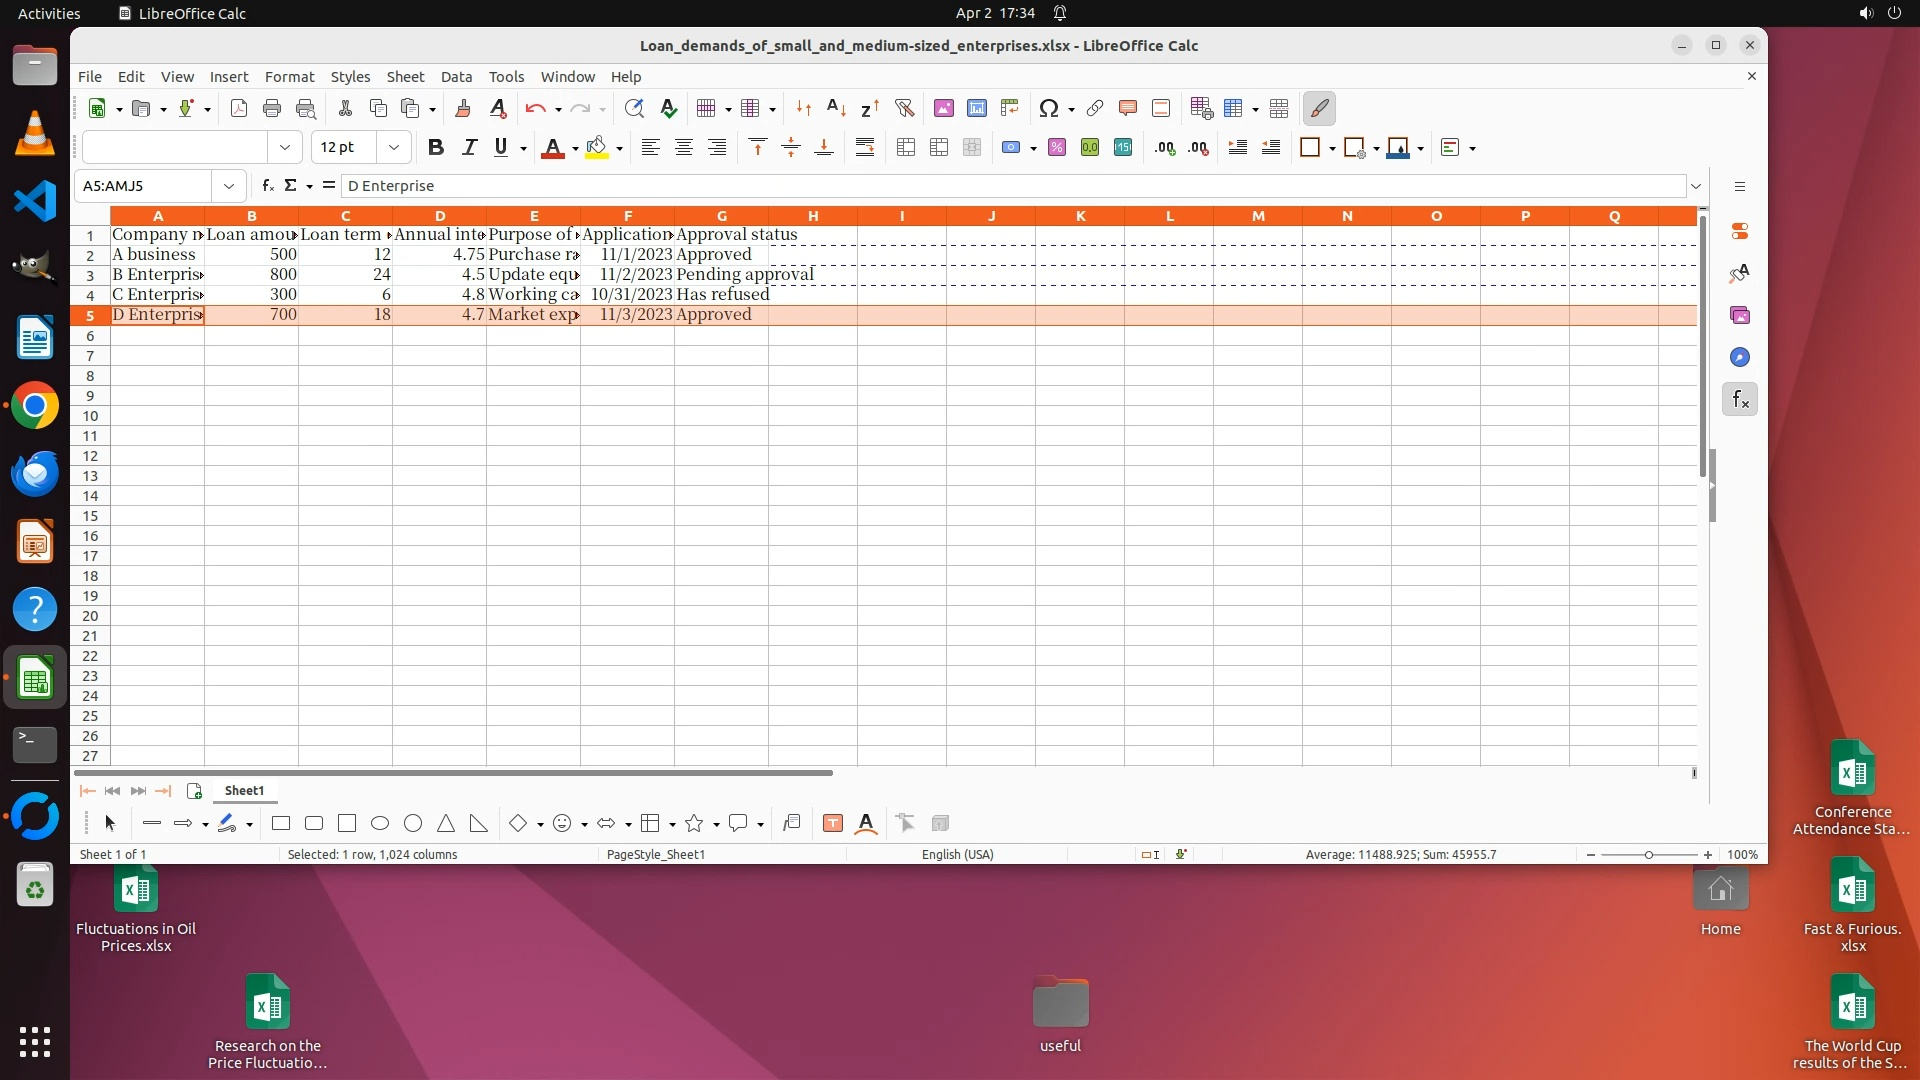Open the Data menu
The height and width of the screenshot is (1080, 1920).
[456, 76]
